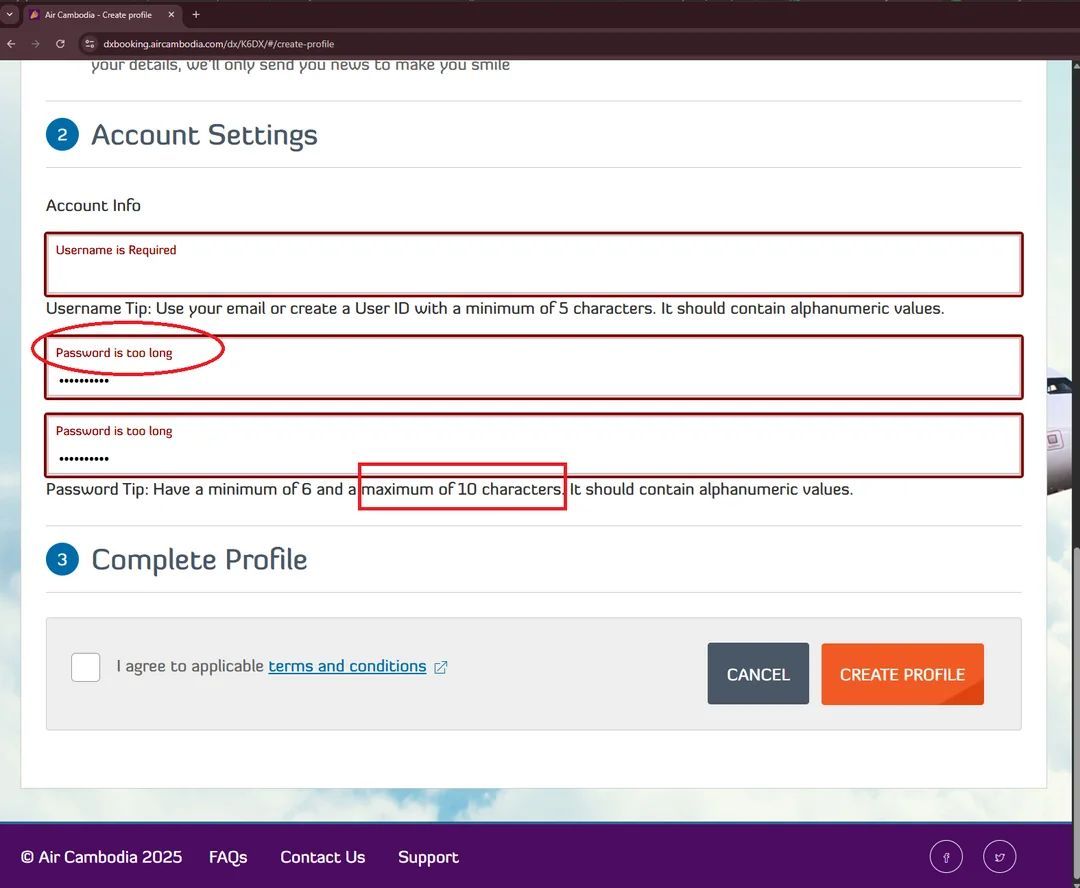The image size is (1080, 888).
Task: Open the Contact Us footer link
Action: click(x=322, y=857)
